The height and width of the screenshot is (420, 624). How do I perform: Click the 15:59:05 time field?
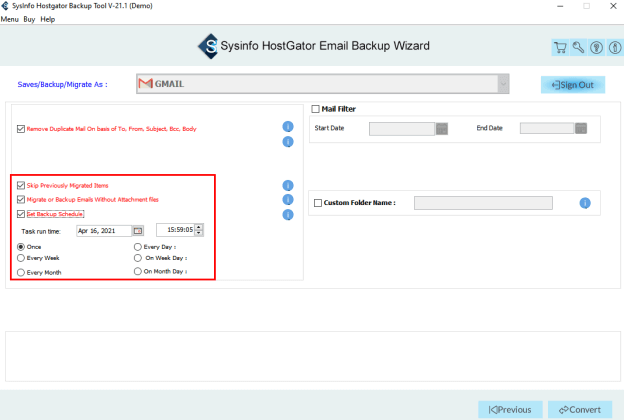point(176,230)
